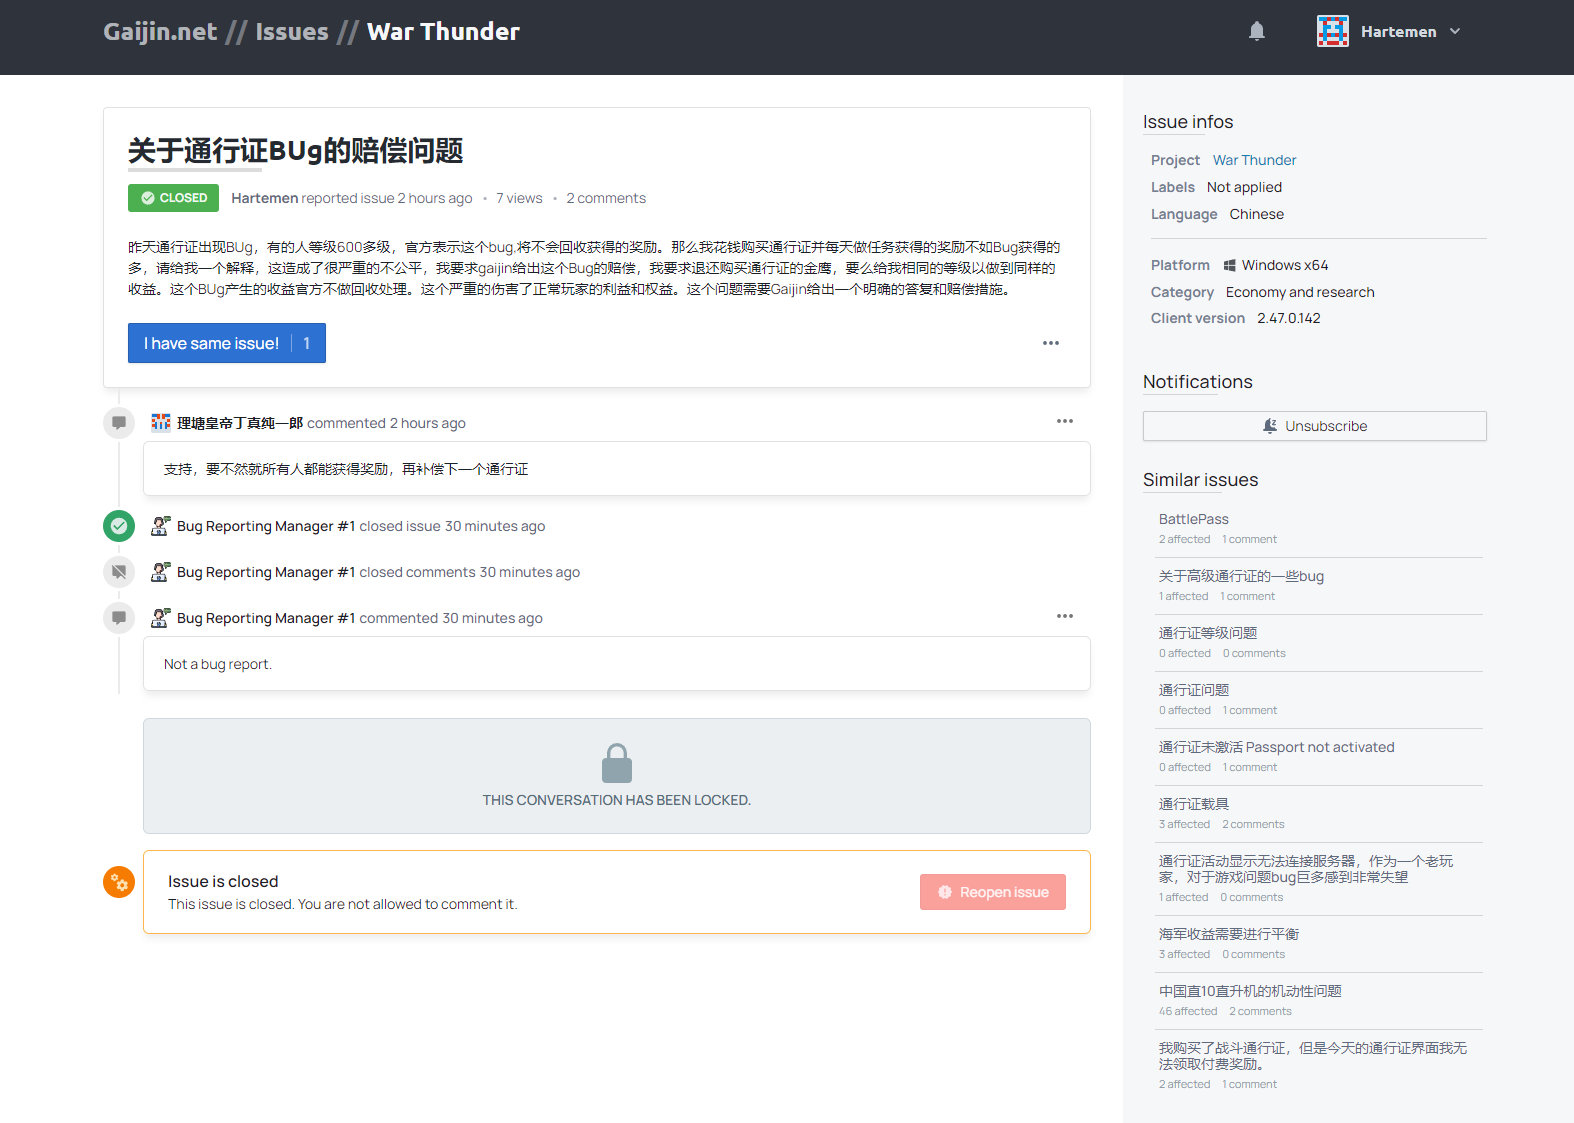Image resolution: width=1574 pixels, height=1123 pixels.
Task: Click the 'Similar issues' heading
Action: 1201,480
